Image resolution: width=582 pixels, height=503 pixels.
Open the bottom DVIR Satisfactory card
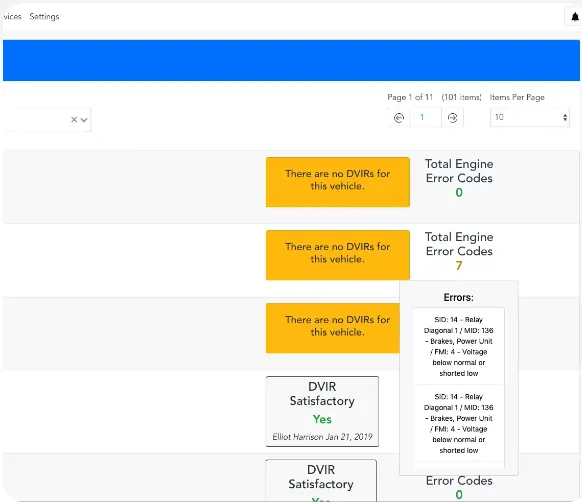(321, 480)
